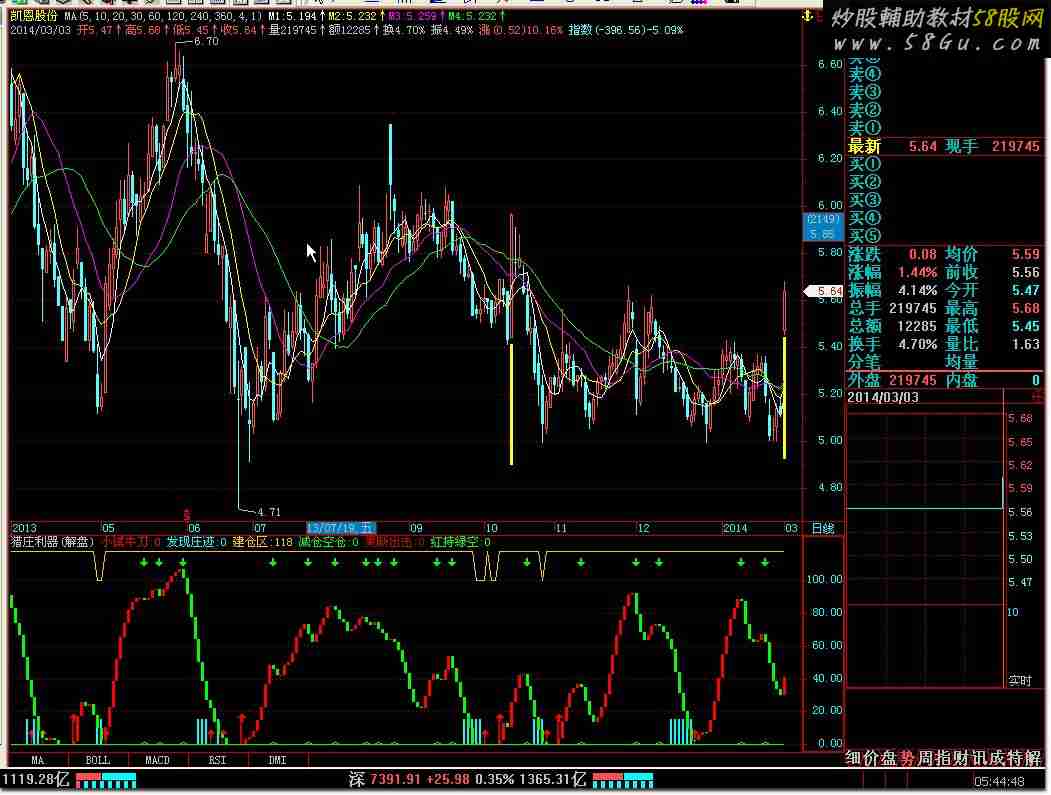This screenshot has height=795, width=1051.
Task: Open the 财 tab
Action: click(962, 758)
